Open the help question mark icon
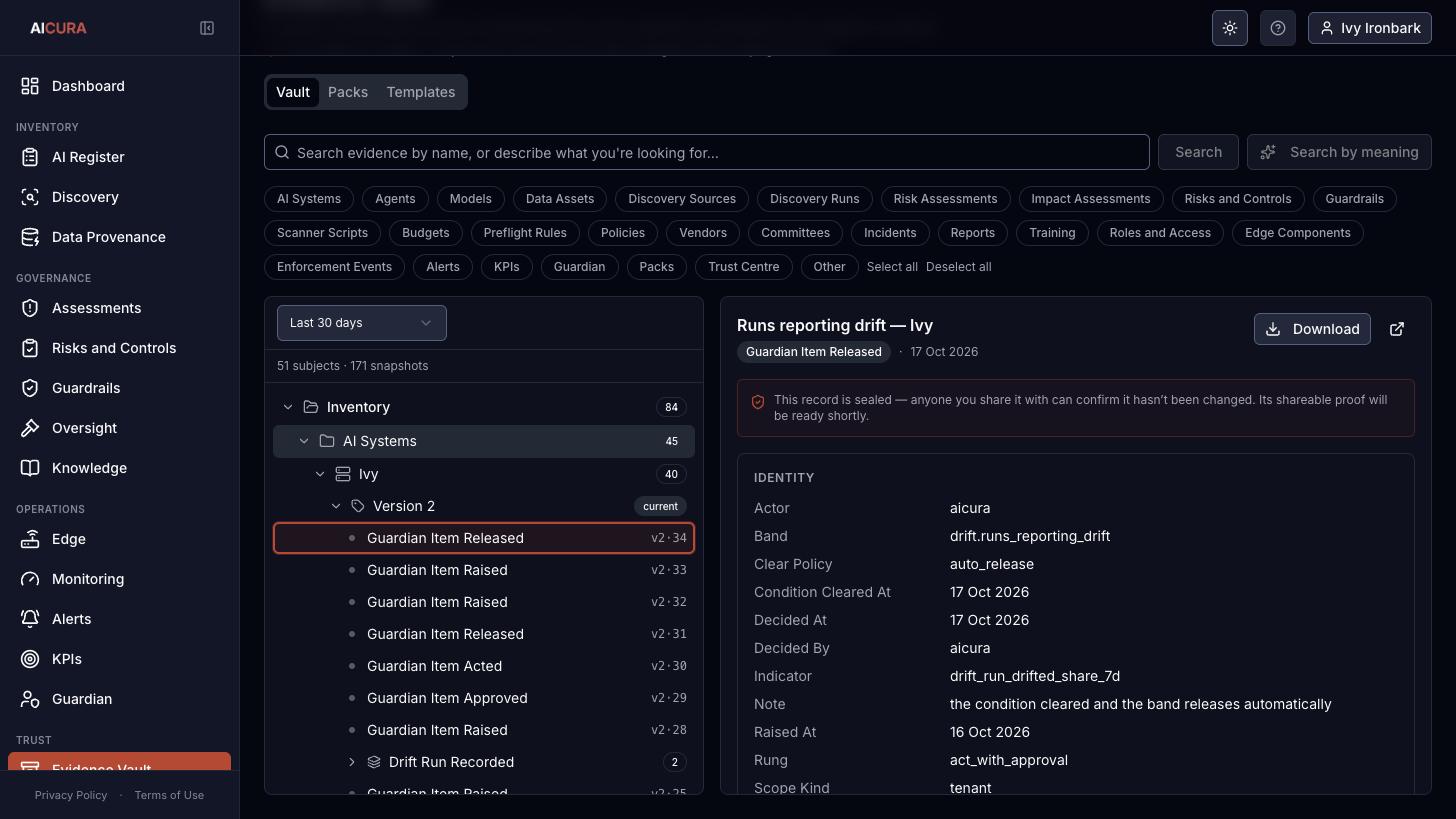This screenshot has width=1456, height=819. 1278,28
